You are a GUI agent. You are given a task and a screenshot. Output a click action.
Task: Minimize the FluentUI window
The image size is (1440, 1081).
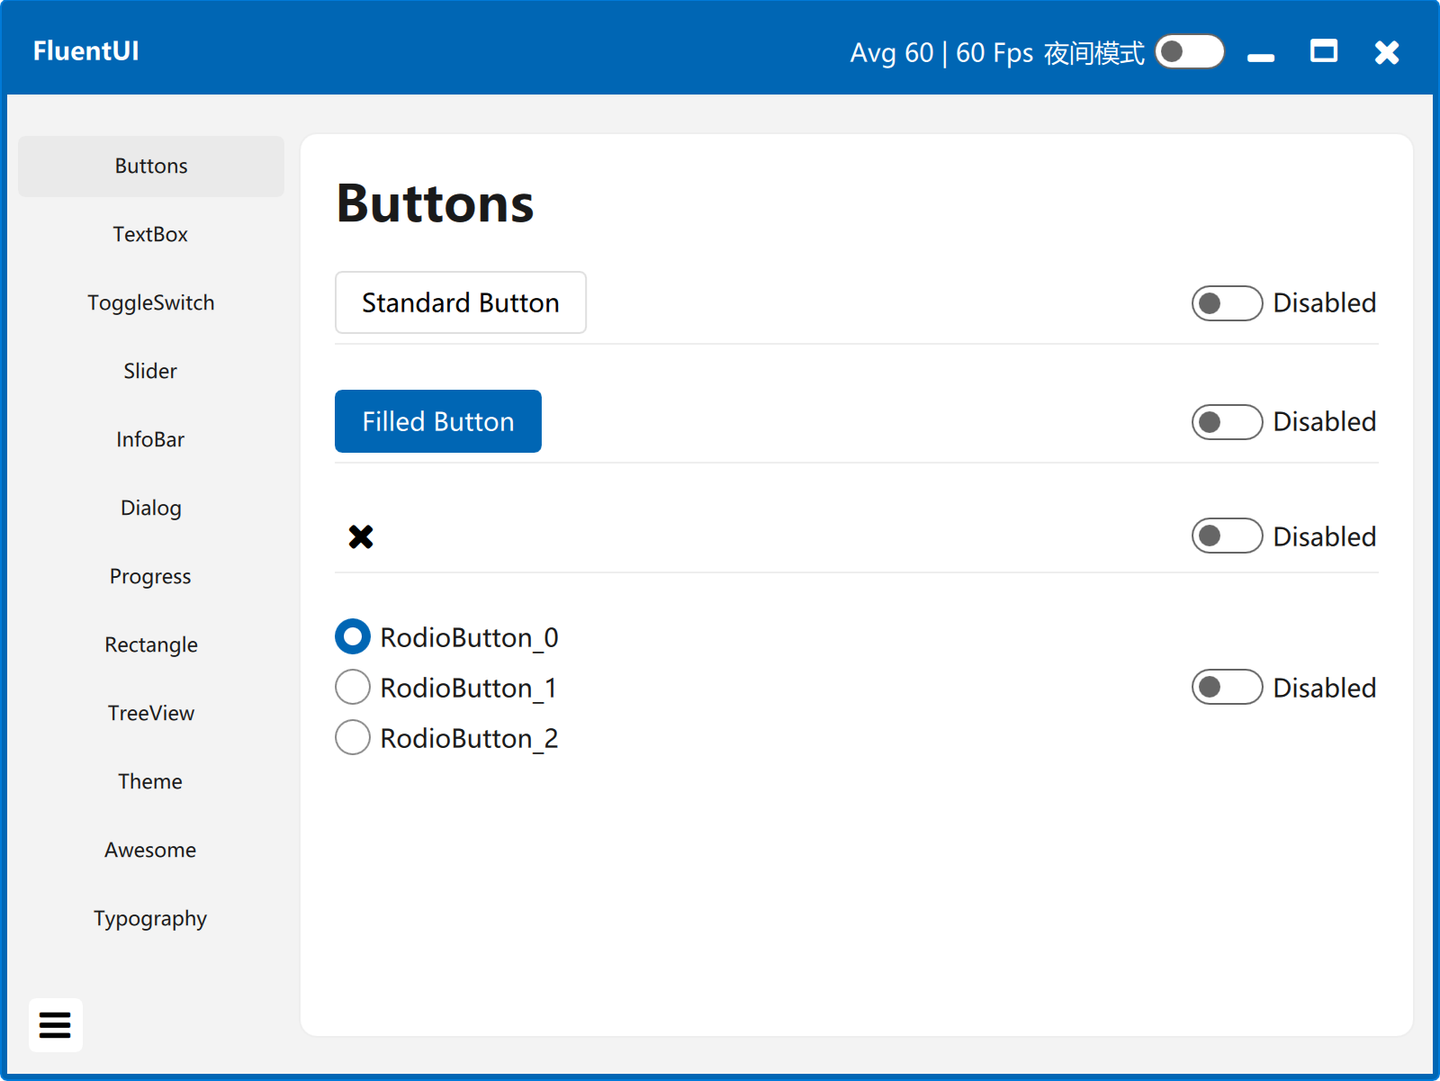pos(1261,53)
